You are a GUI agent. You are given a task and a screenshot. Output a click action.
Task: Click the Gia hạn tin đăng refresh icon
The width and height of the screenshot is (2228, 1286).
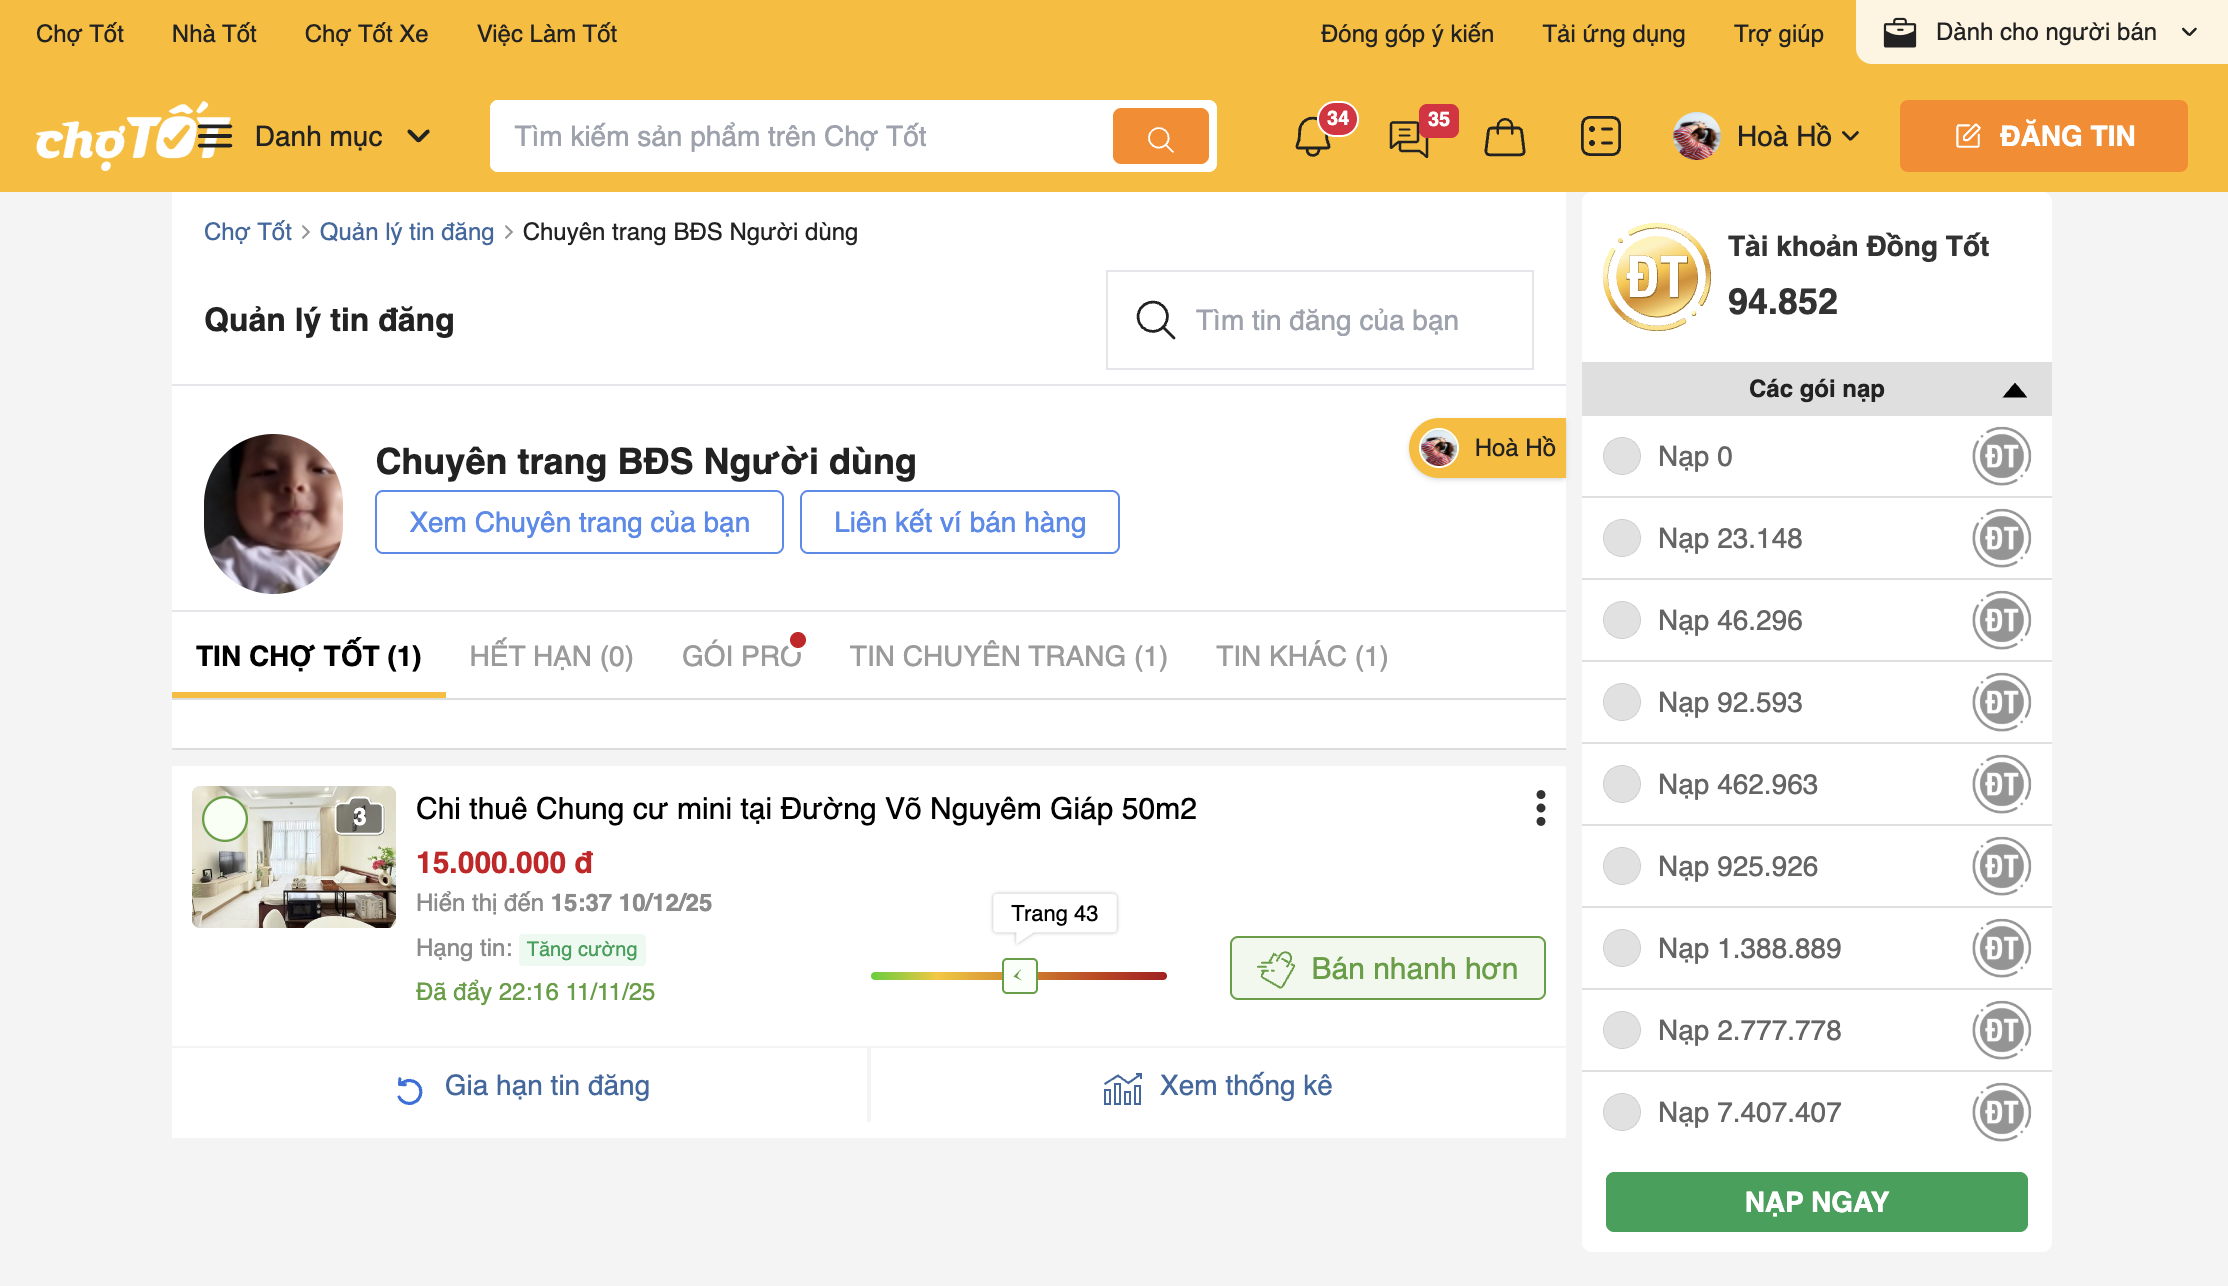pyautogui.click(x=409, y=1089)
